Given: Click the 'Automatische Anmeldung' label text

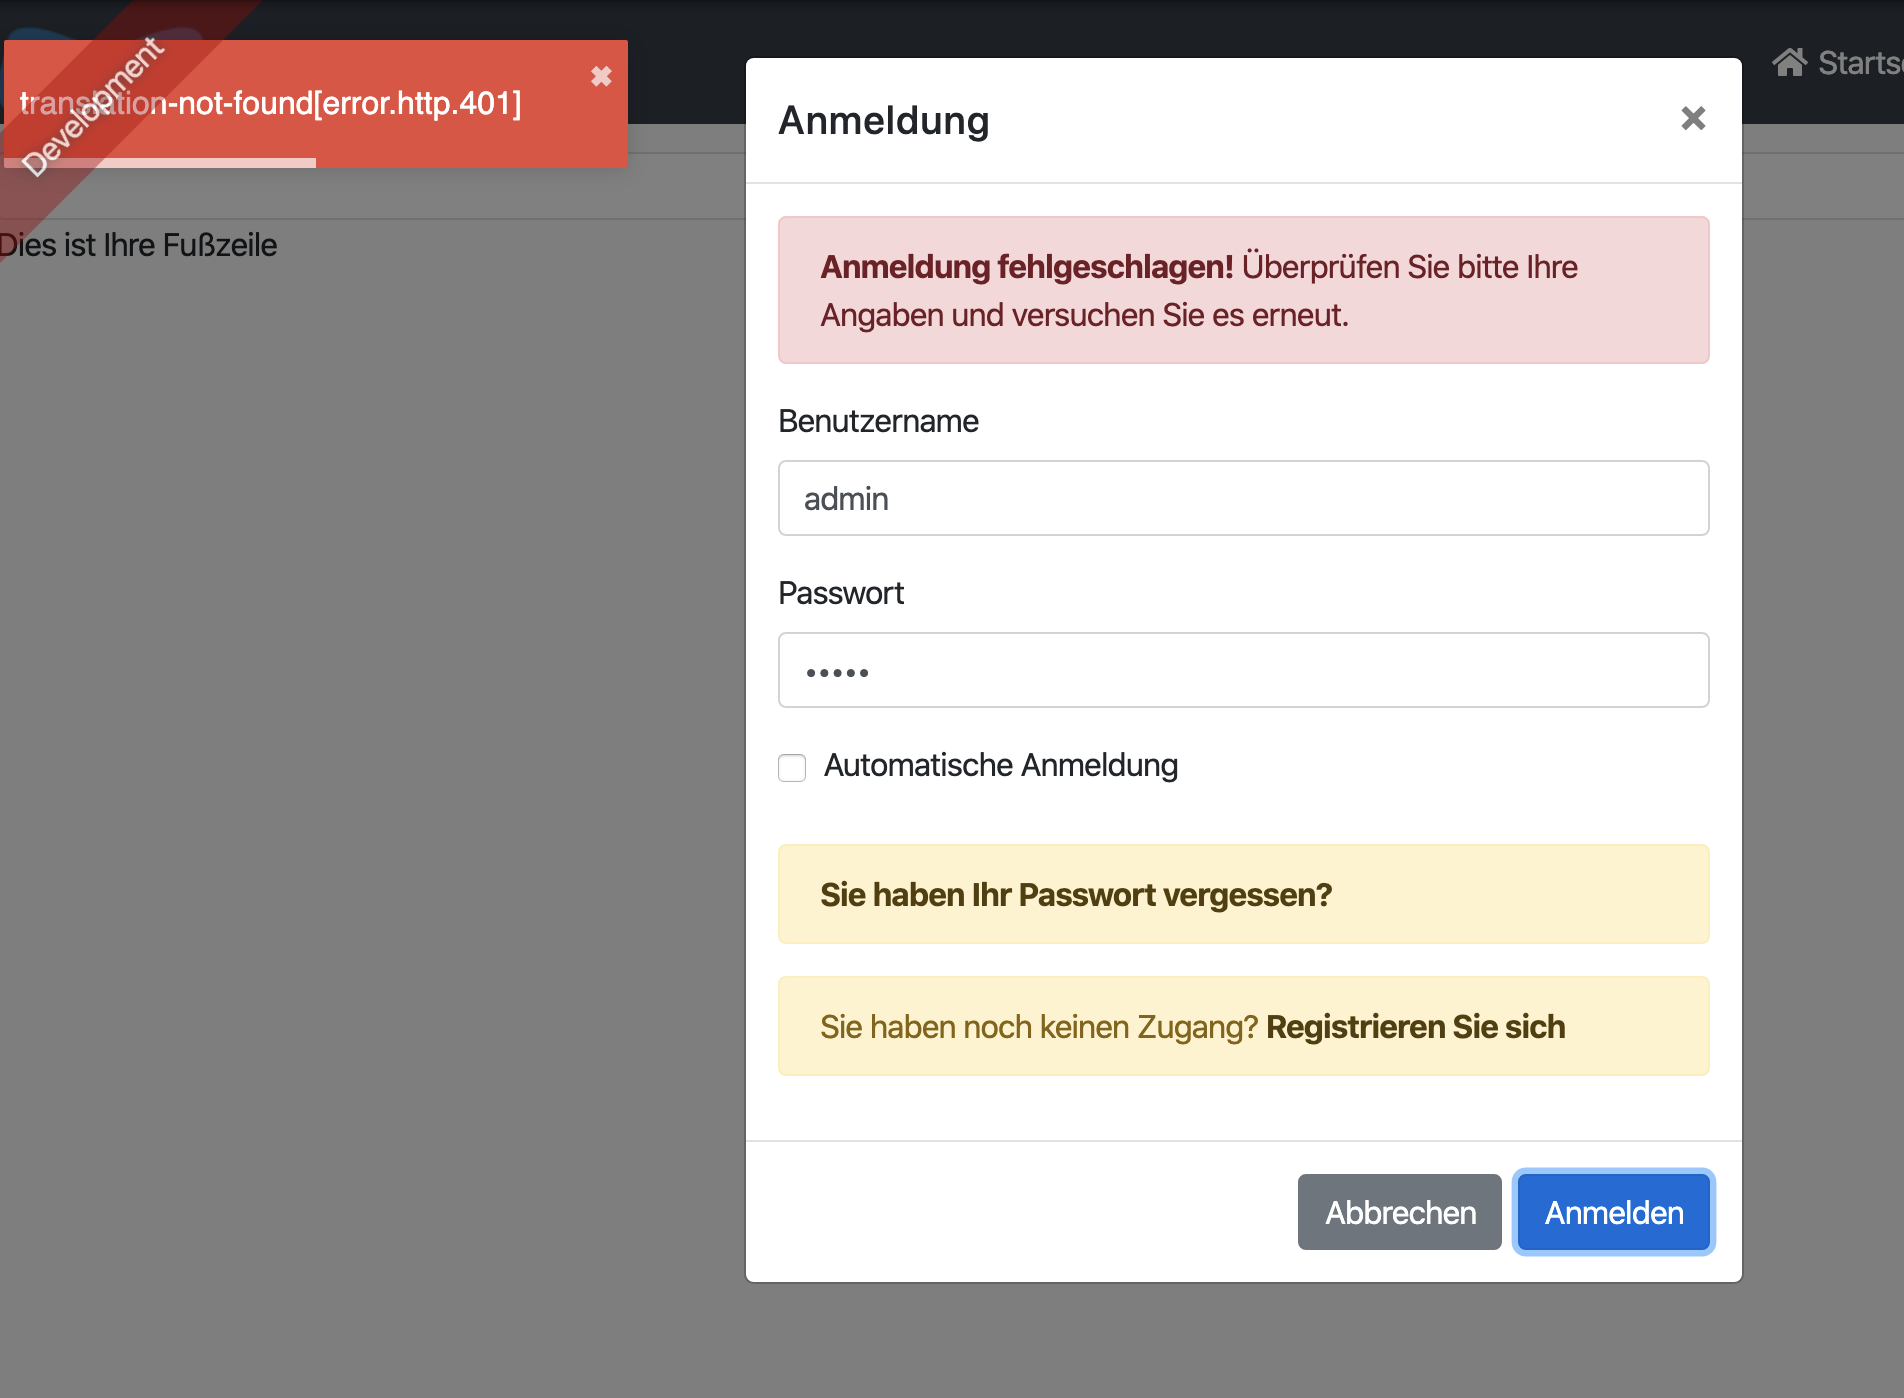Looking at the screenshot, I should [x=1001, y=765].
